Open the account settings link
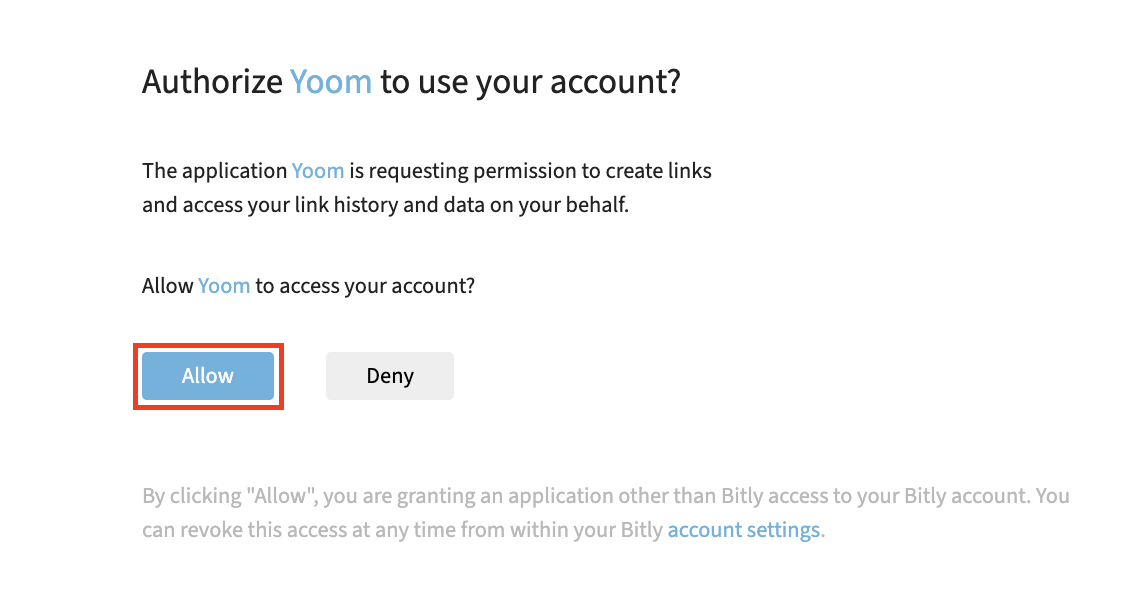1138x610 pixels. click(x=744, y=530)
